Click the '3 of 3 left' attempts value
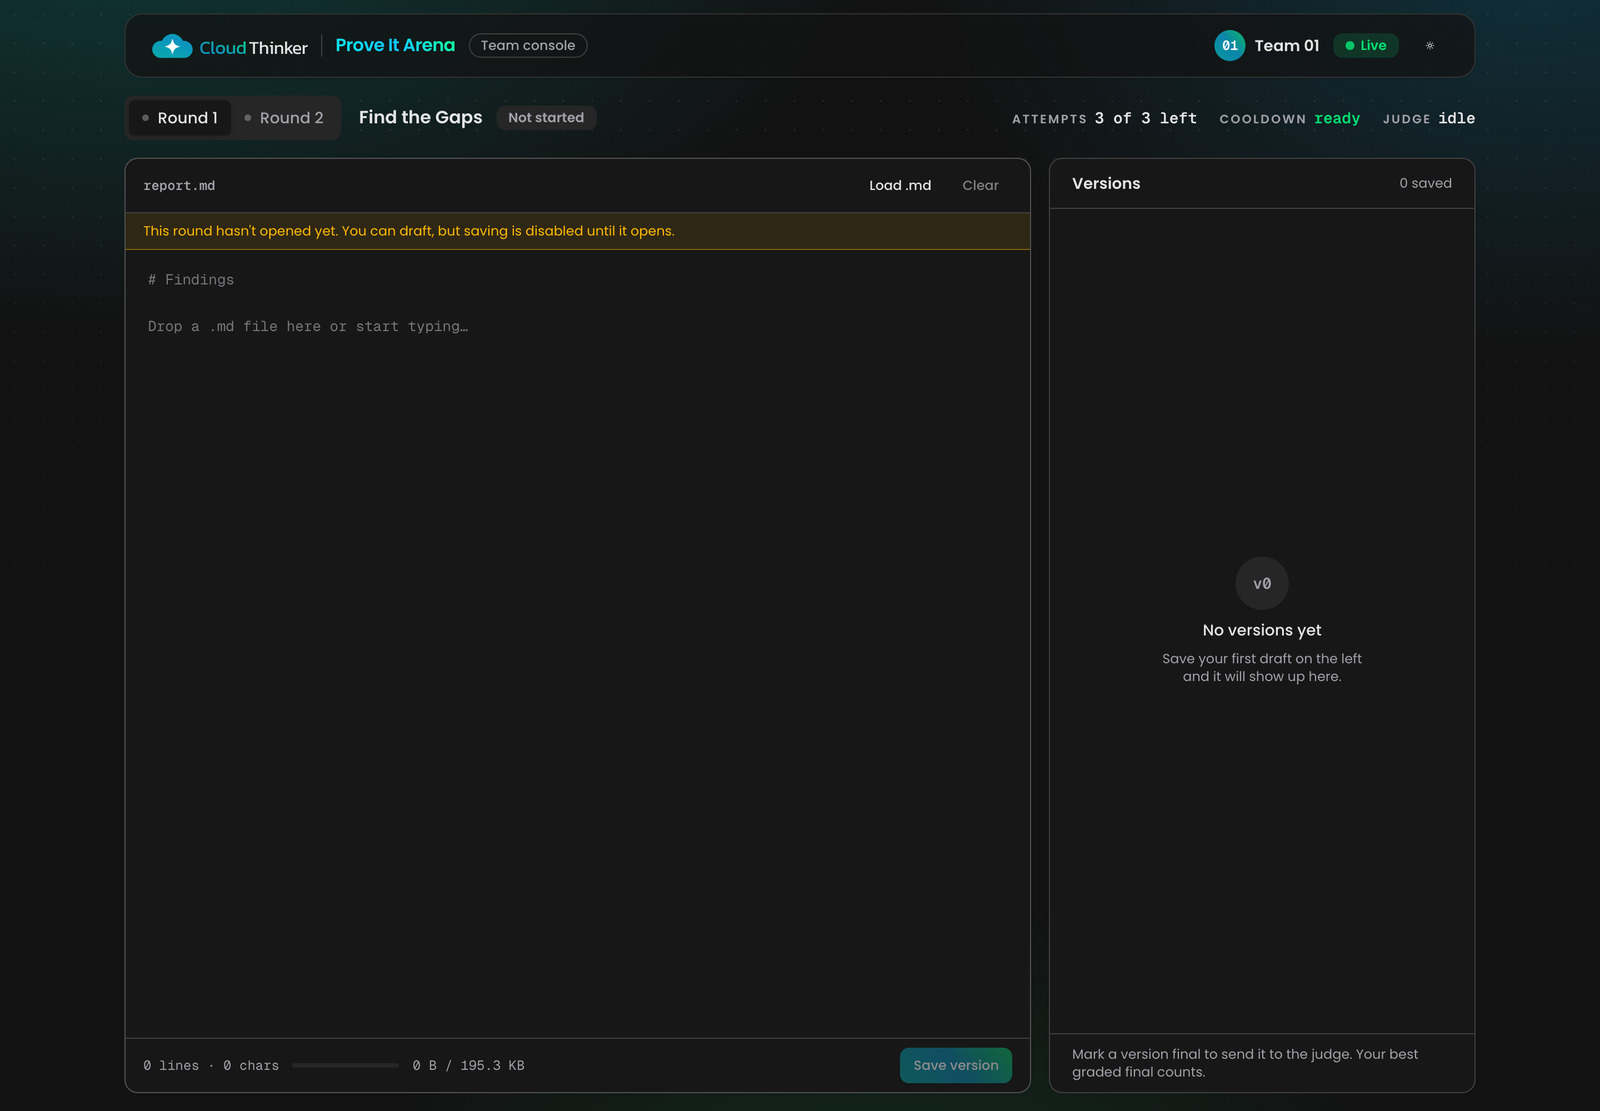 click(1146, 118)
